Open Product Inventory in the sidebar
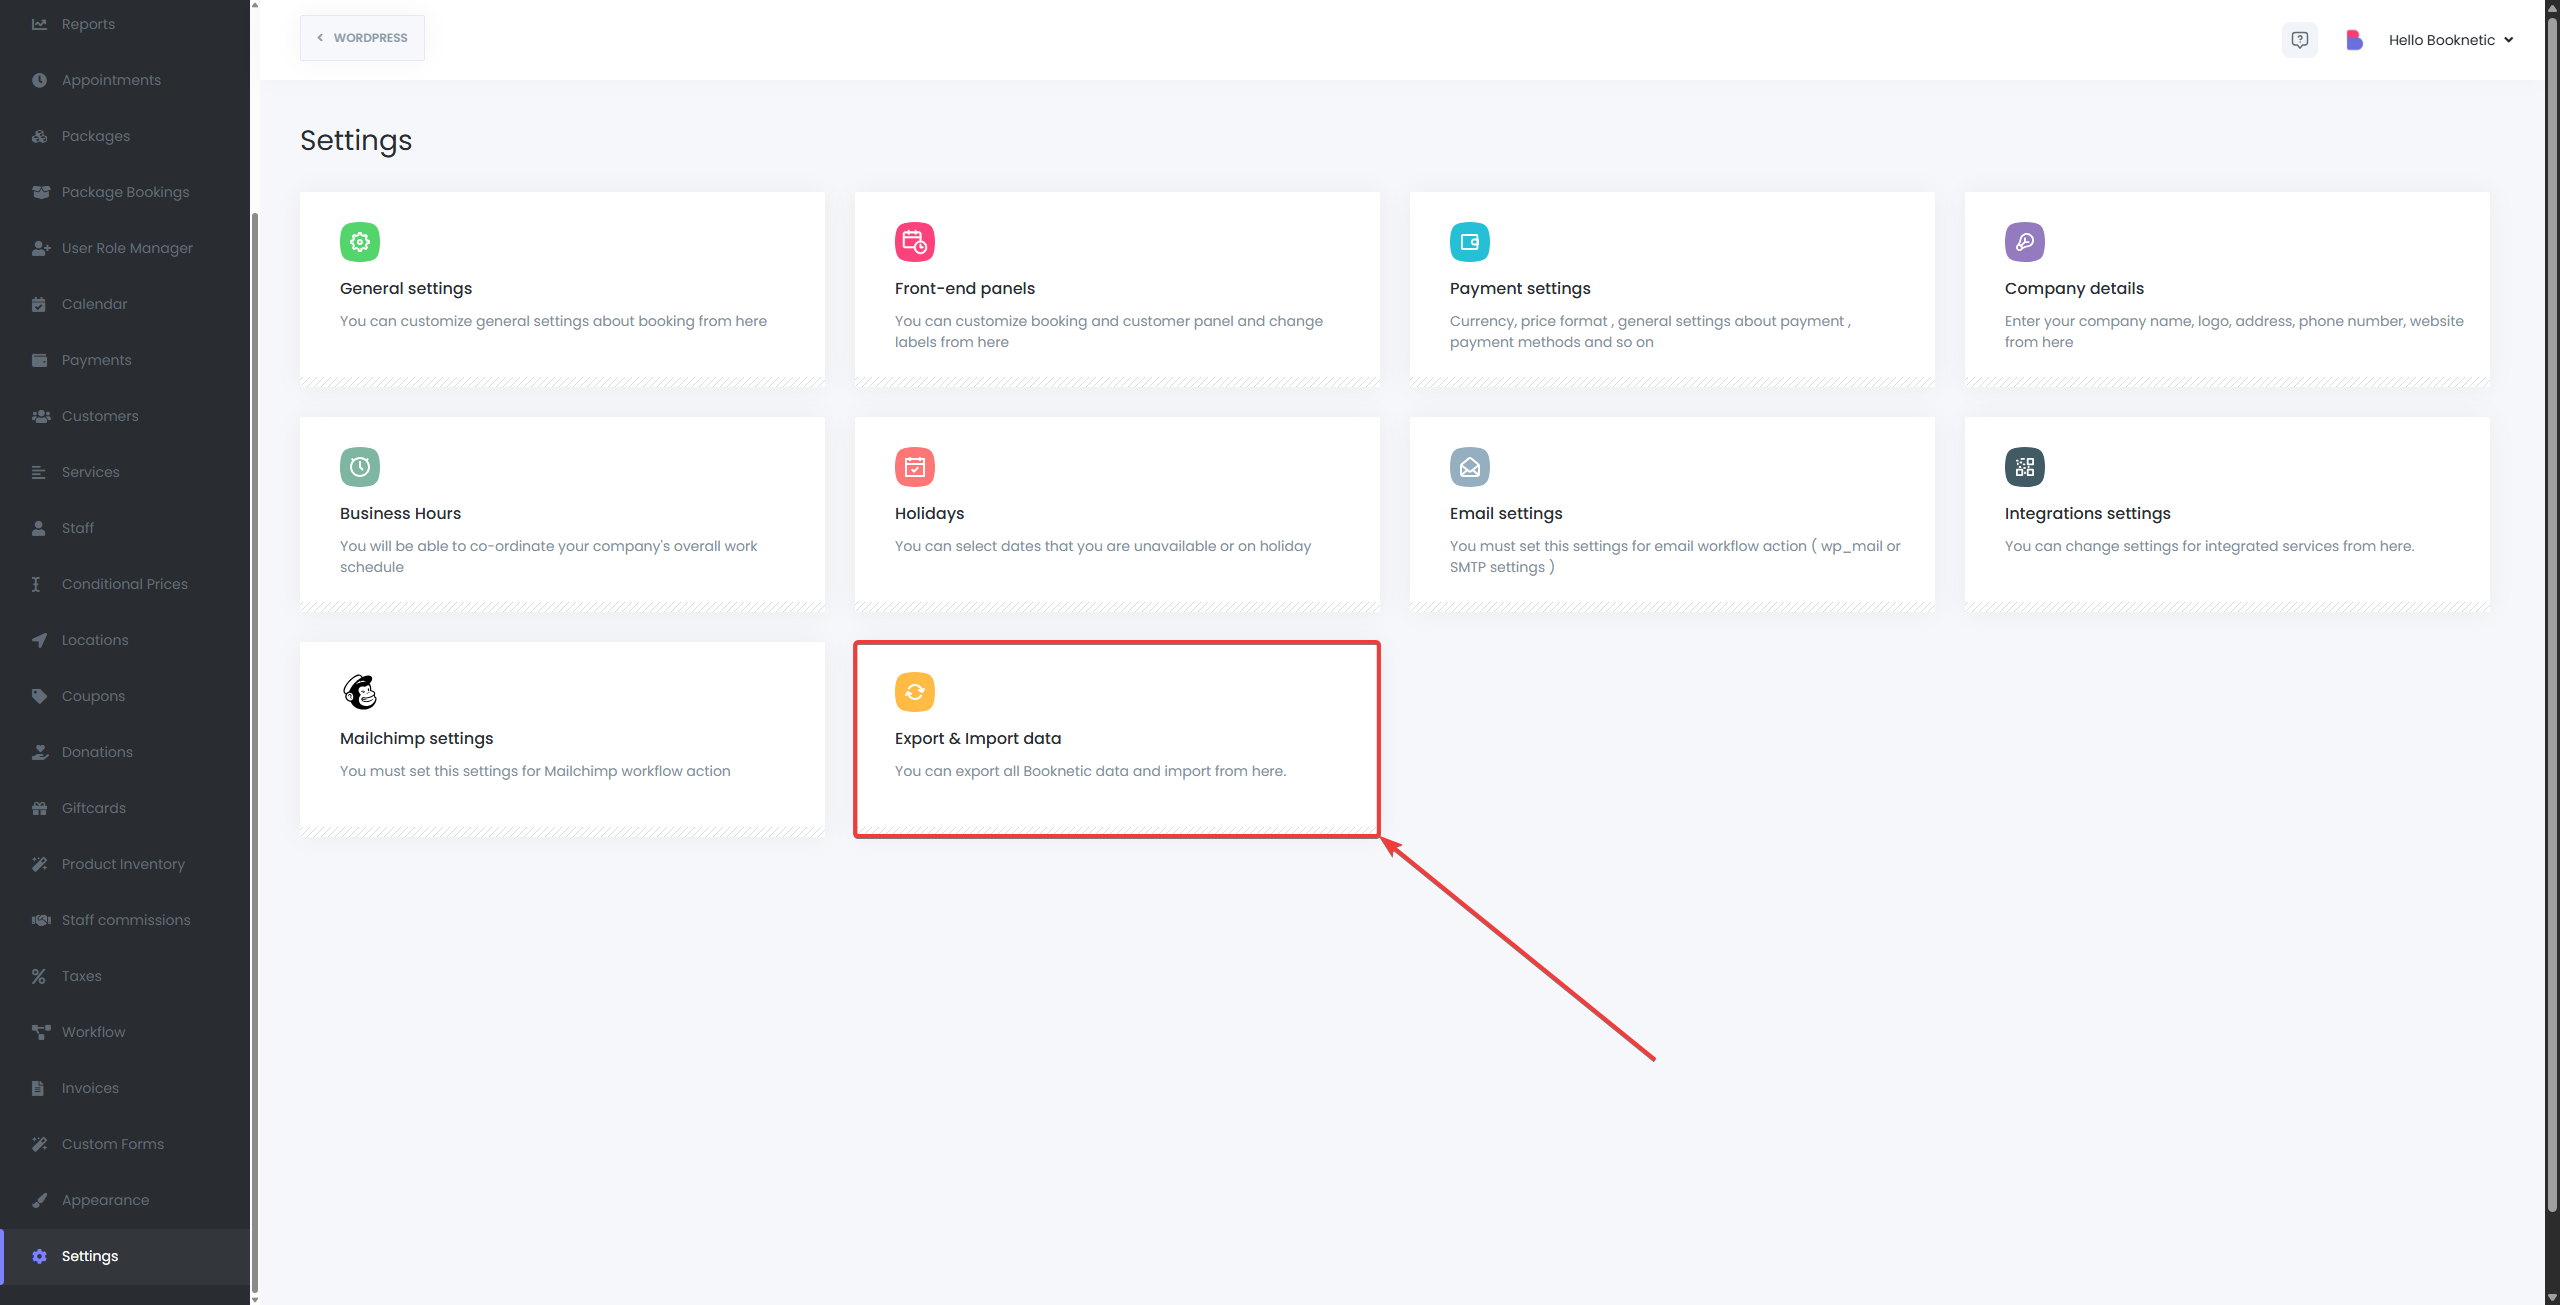 tap(125, 864)
